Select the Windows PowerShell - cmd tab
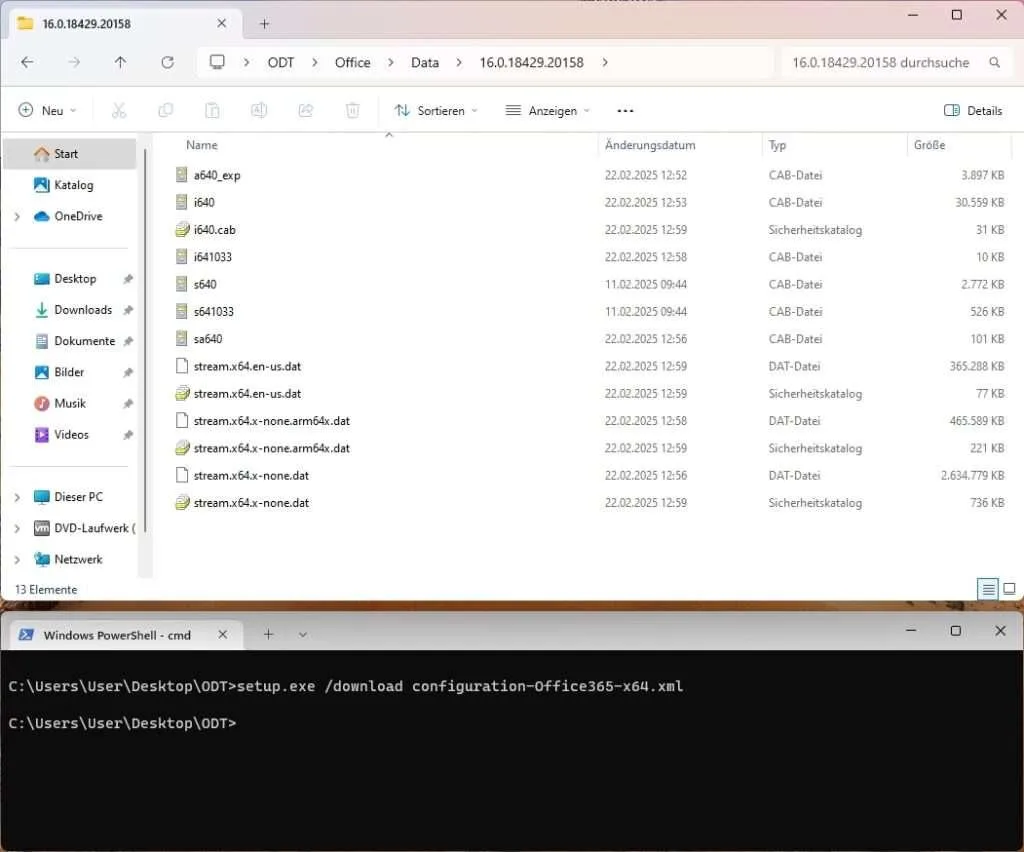The height and width of the screenshot is (852, 1024). coord(118,634)
